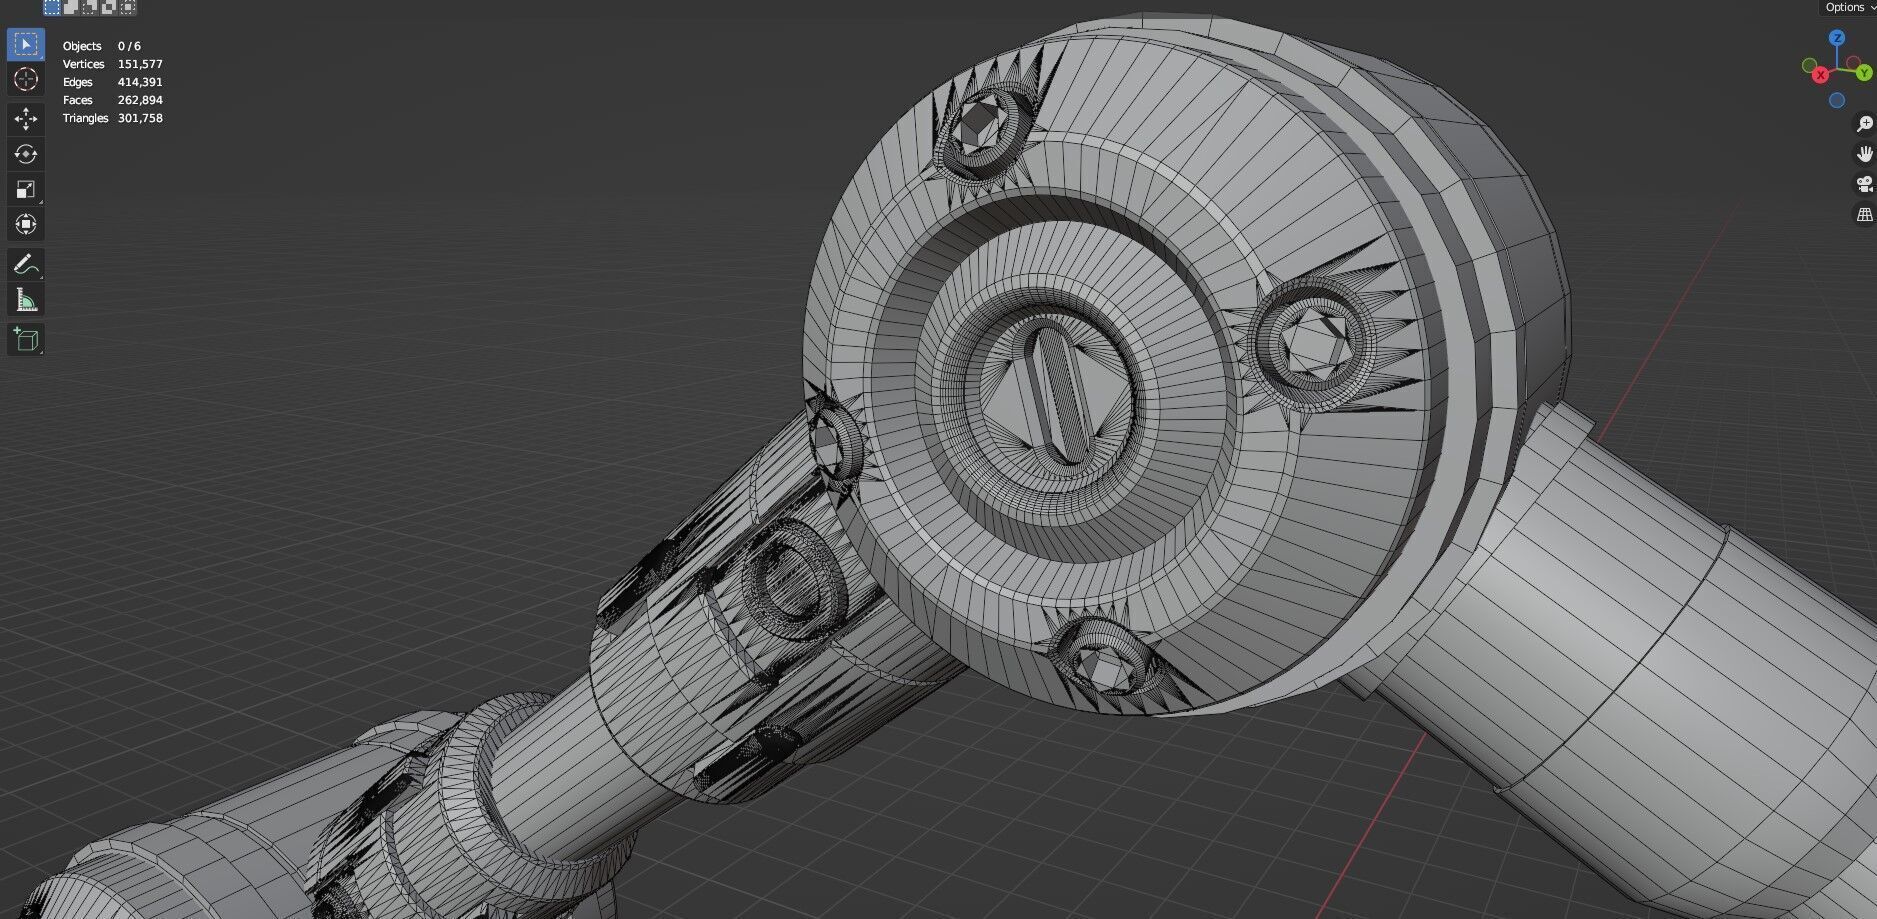The height and width of the screenshot is (919, 1877).
Task: Select the Select Box tool
Action: click(x=26, y=44)
